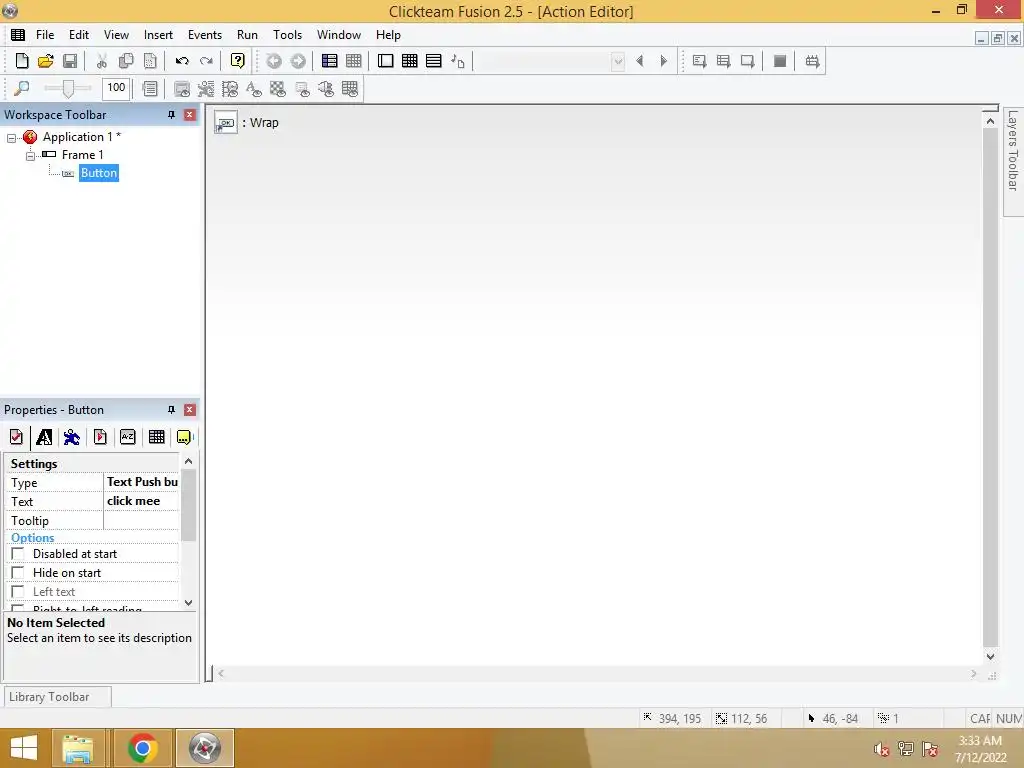Image resolution: width=1024 pixels, height=768 pixels.
Task: Show the Values A-Z properties tab
Action: (128, 437)
